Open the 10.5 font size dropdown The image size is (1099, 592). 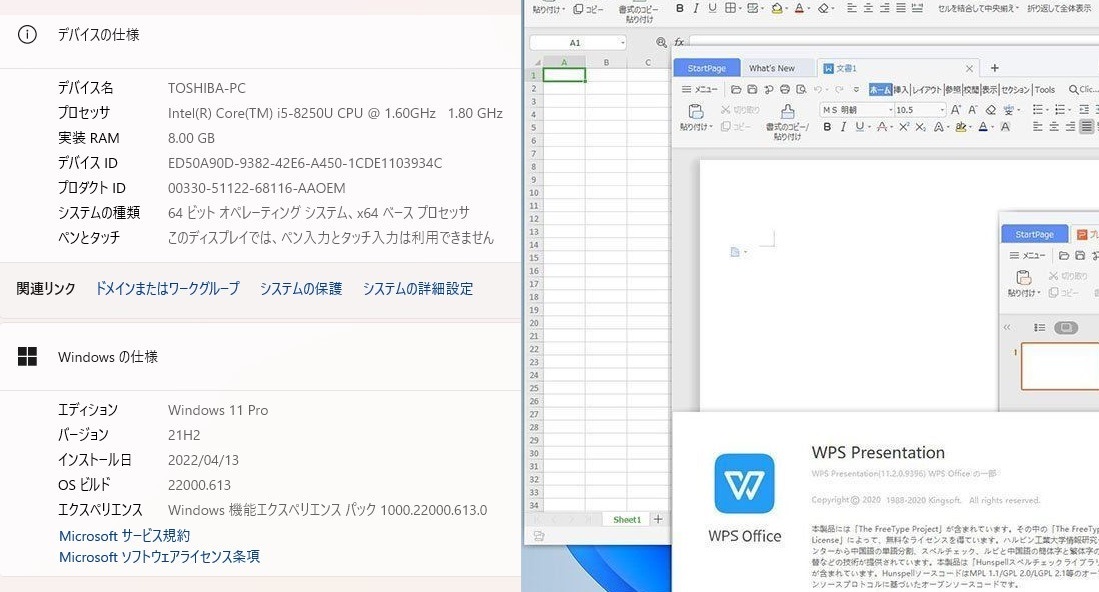pyautogui.click(x=943, y=110)
